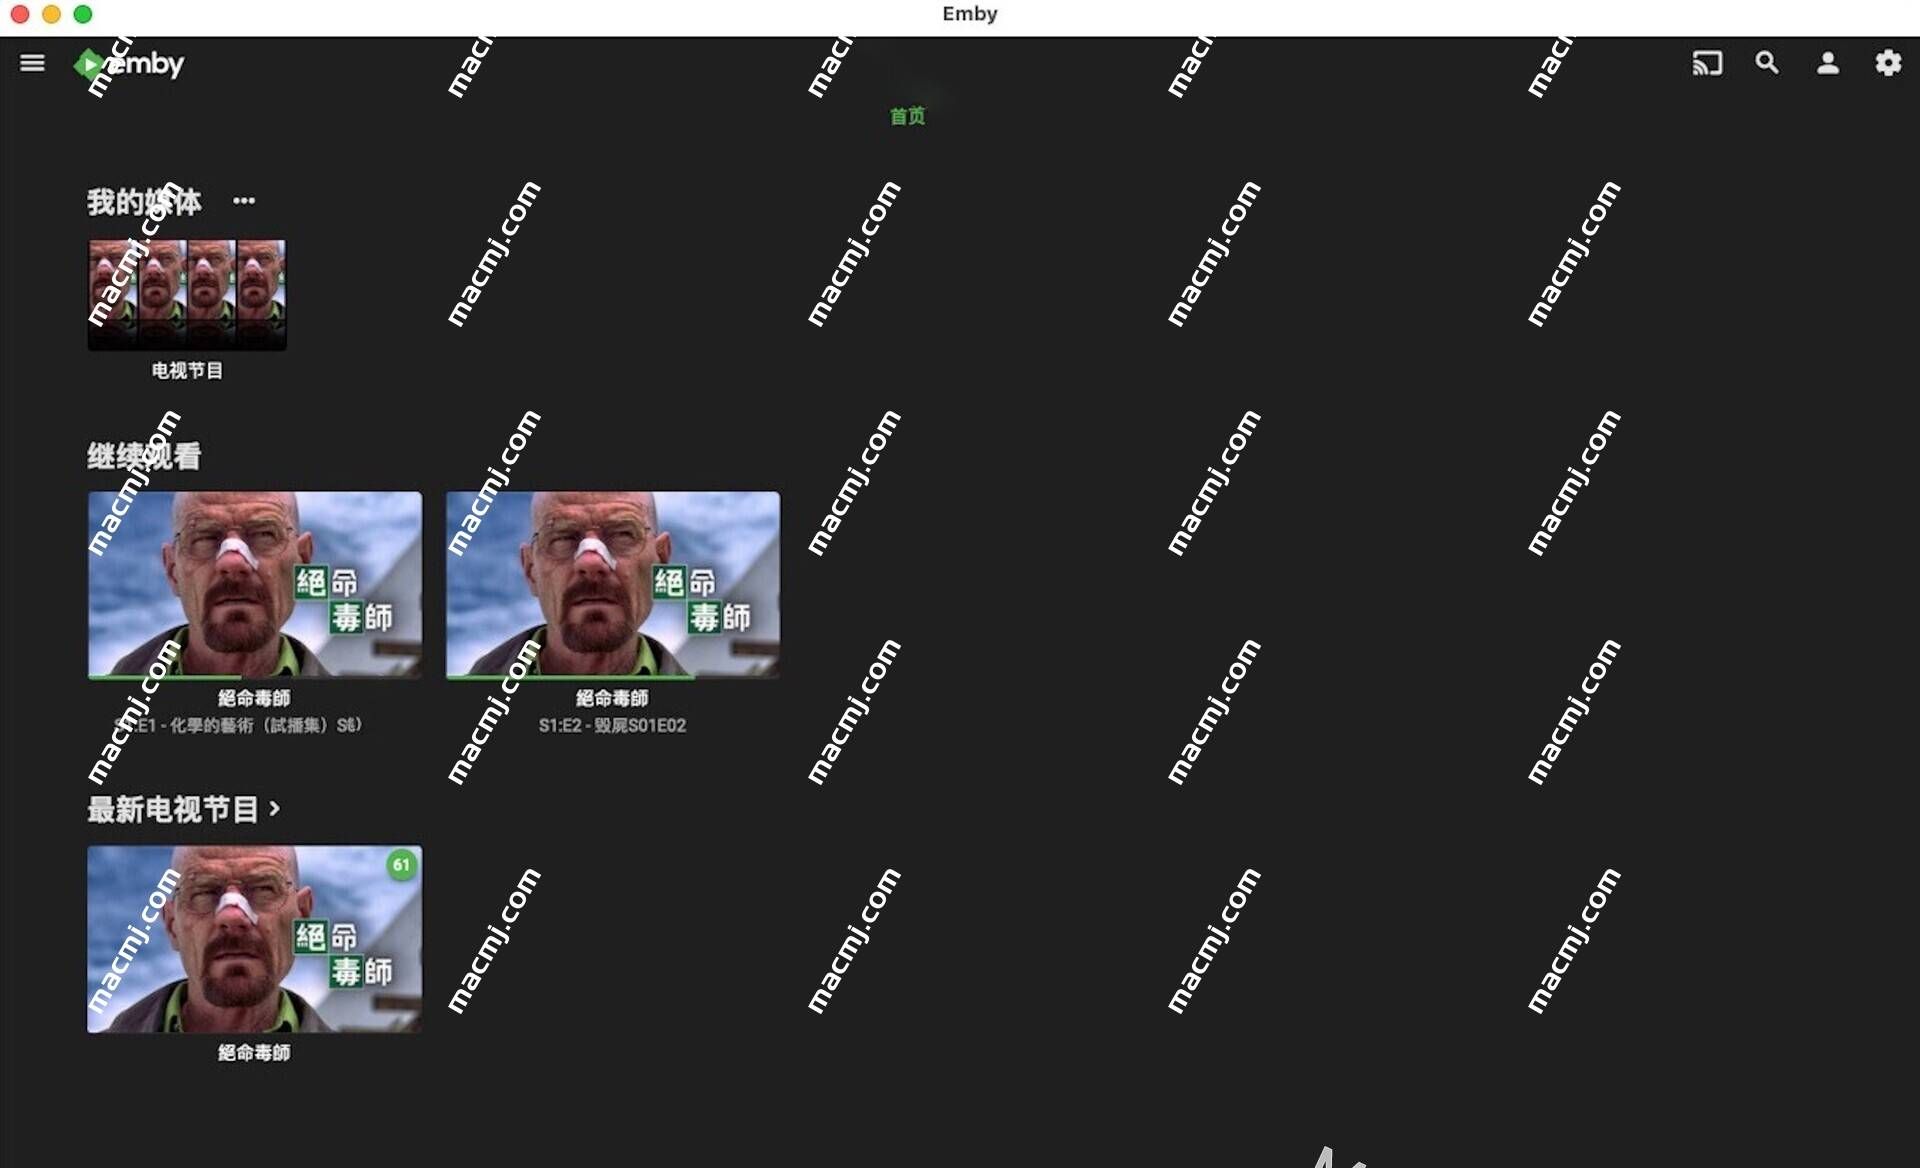Click the 电视节目 library label
The width and height of the screenshot is (1920, 1168).
click(x=187, y=371)
